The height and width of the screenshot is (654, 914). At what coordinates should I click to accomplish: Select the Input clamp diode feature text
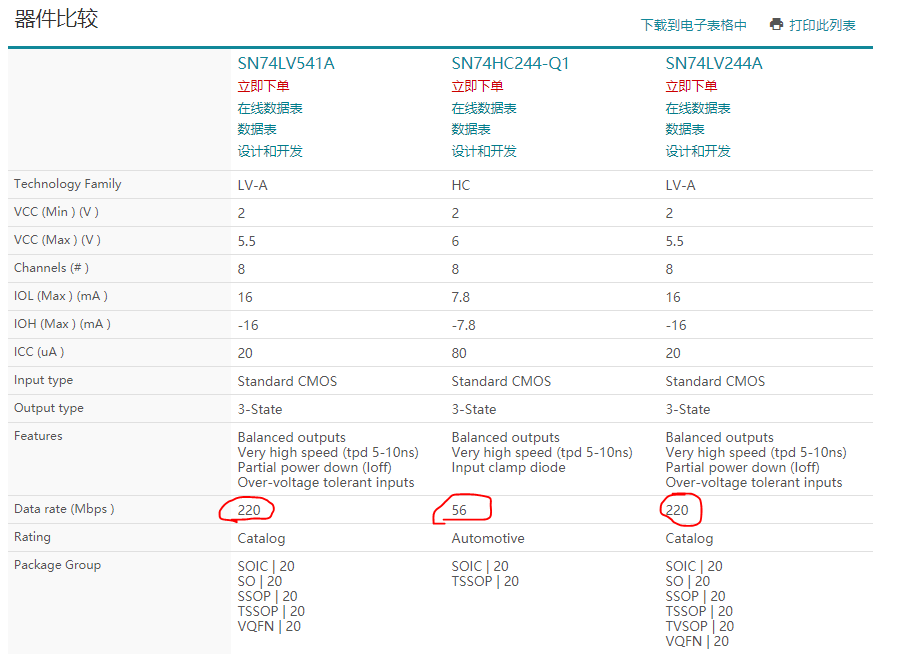point(508,467)
